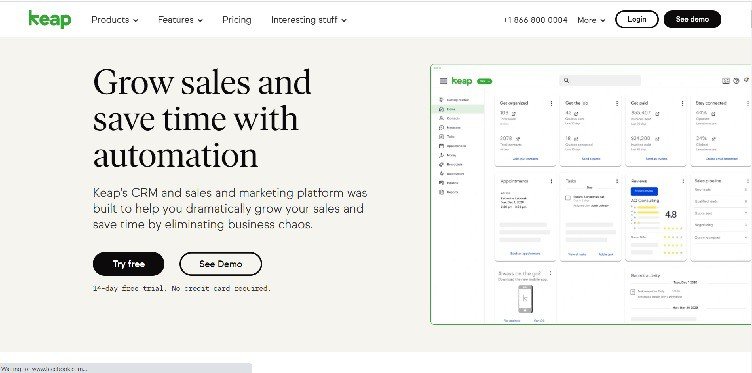Click the Login button

click(636, 19)
